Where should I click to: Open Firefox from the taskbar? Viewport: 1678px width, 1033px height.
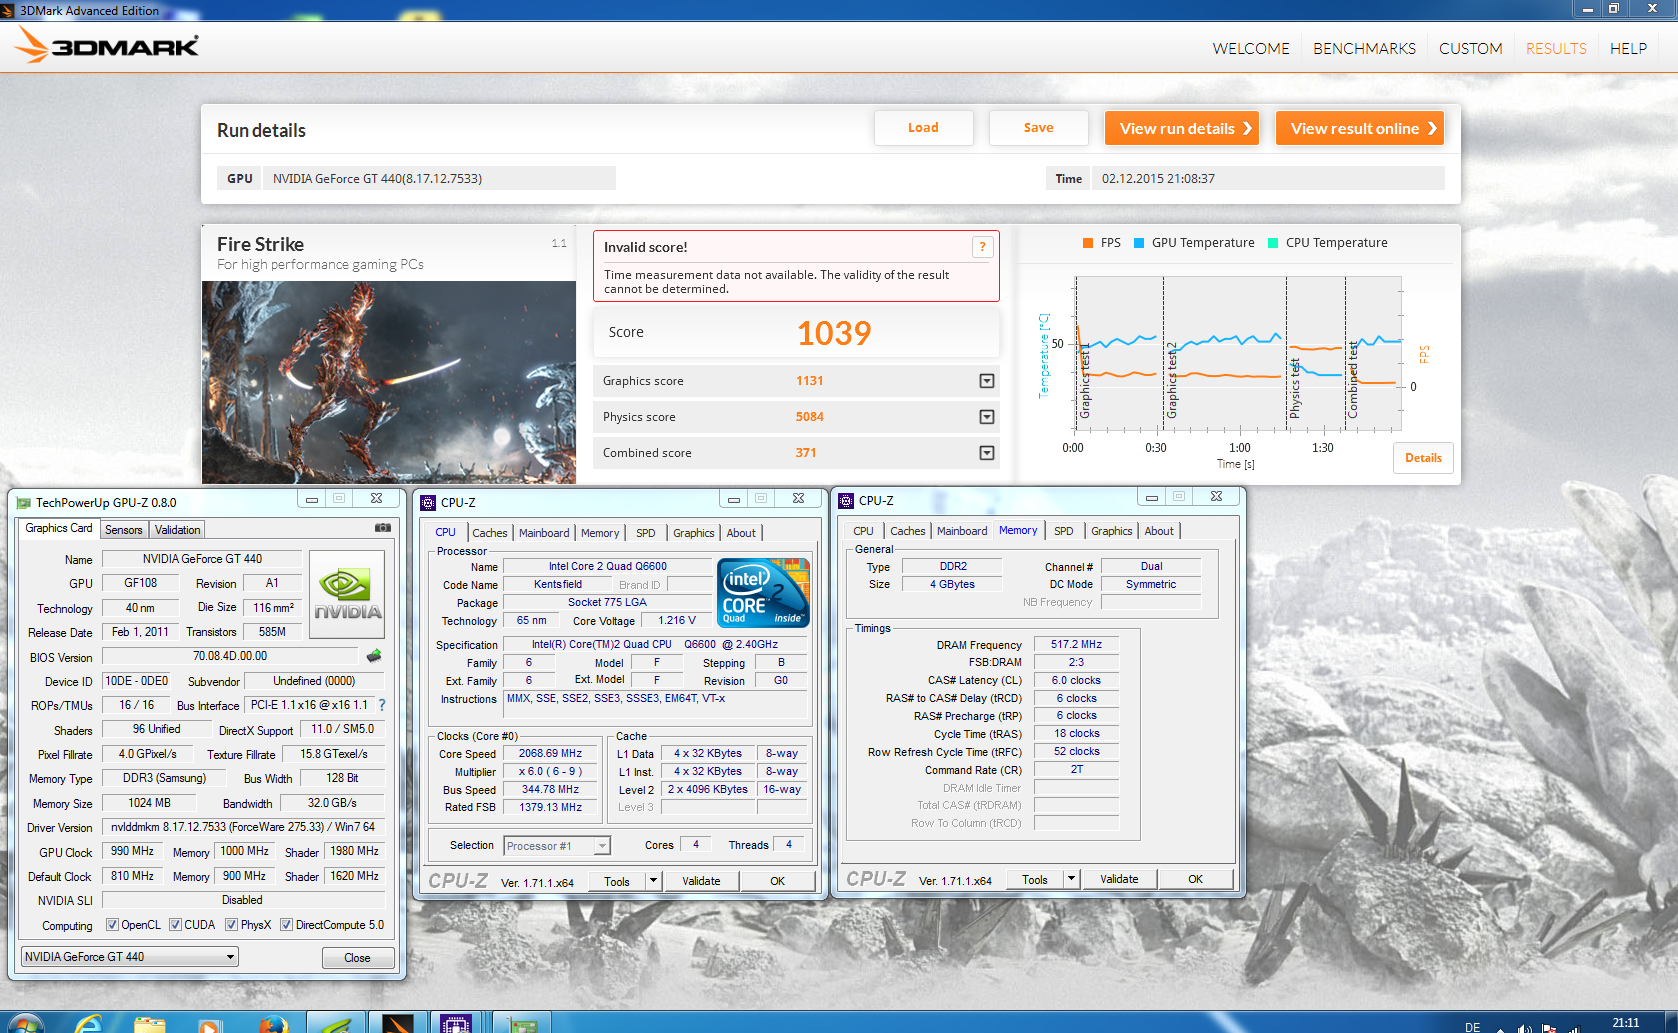(x=272, y=1024)
